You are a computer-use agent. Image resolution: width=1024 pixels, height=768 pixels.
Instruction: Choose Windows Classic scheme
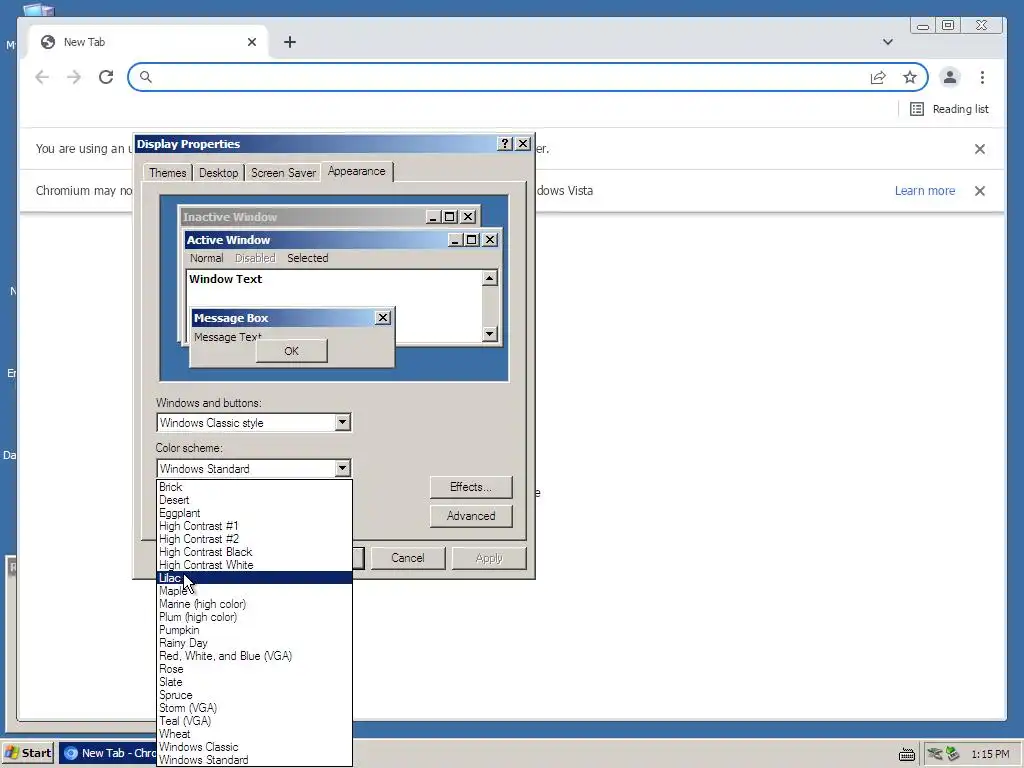255,747
